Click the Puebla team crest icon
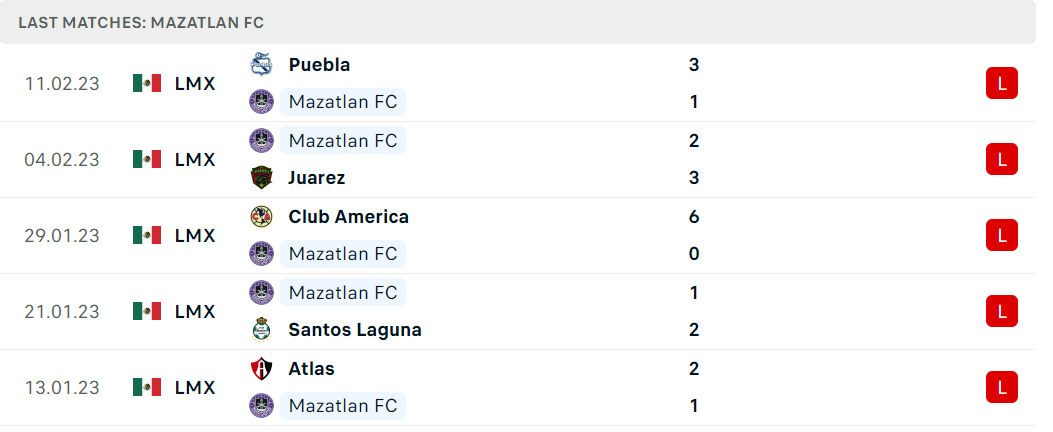The height and width of the screenshot is (432, 1053). 261,64
